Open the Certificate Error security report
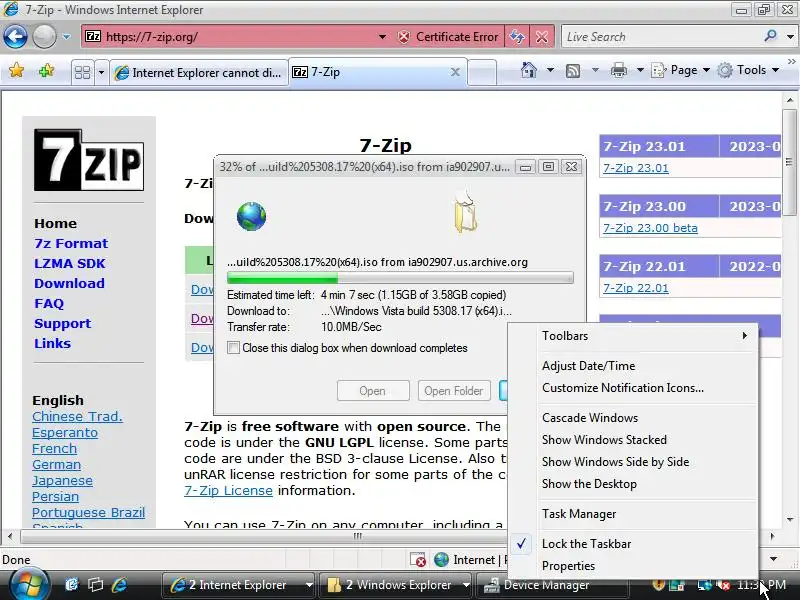The height and width of the screenshot is (600, 800). [447, 37]
